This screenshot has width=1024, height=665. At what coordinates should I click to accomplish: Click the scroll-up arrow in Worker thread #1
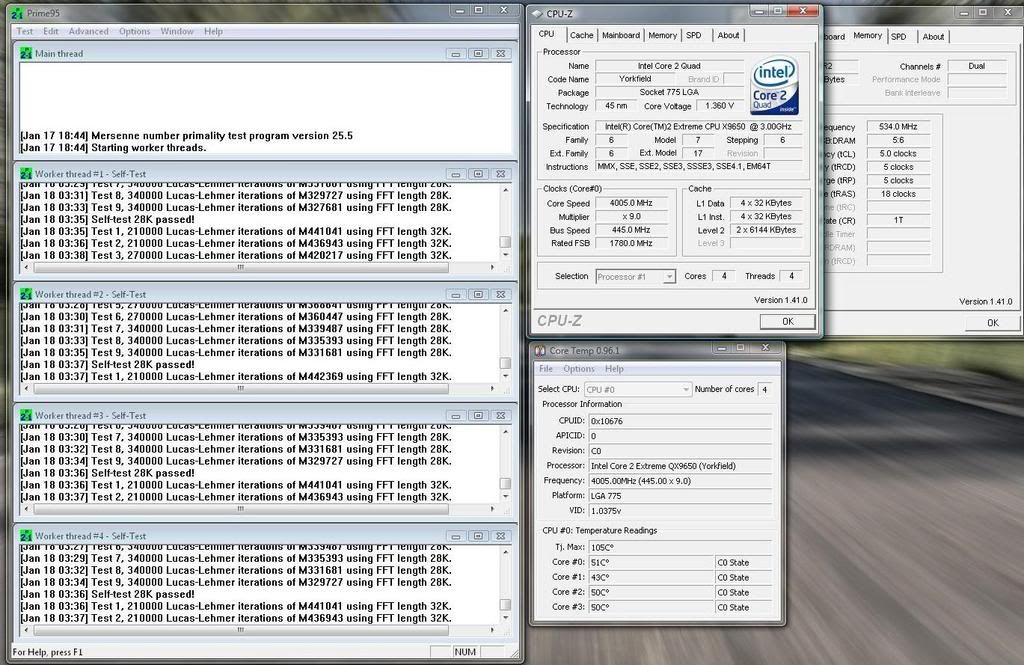pos(505,190)
